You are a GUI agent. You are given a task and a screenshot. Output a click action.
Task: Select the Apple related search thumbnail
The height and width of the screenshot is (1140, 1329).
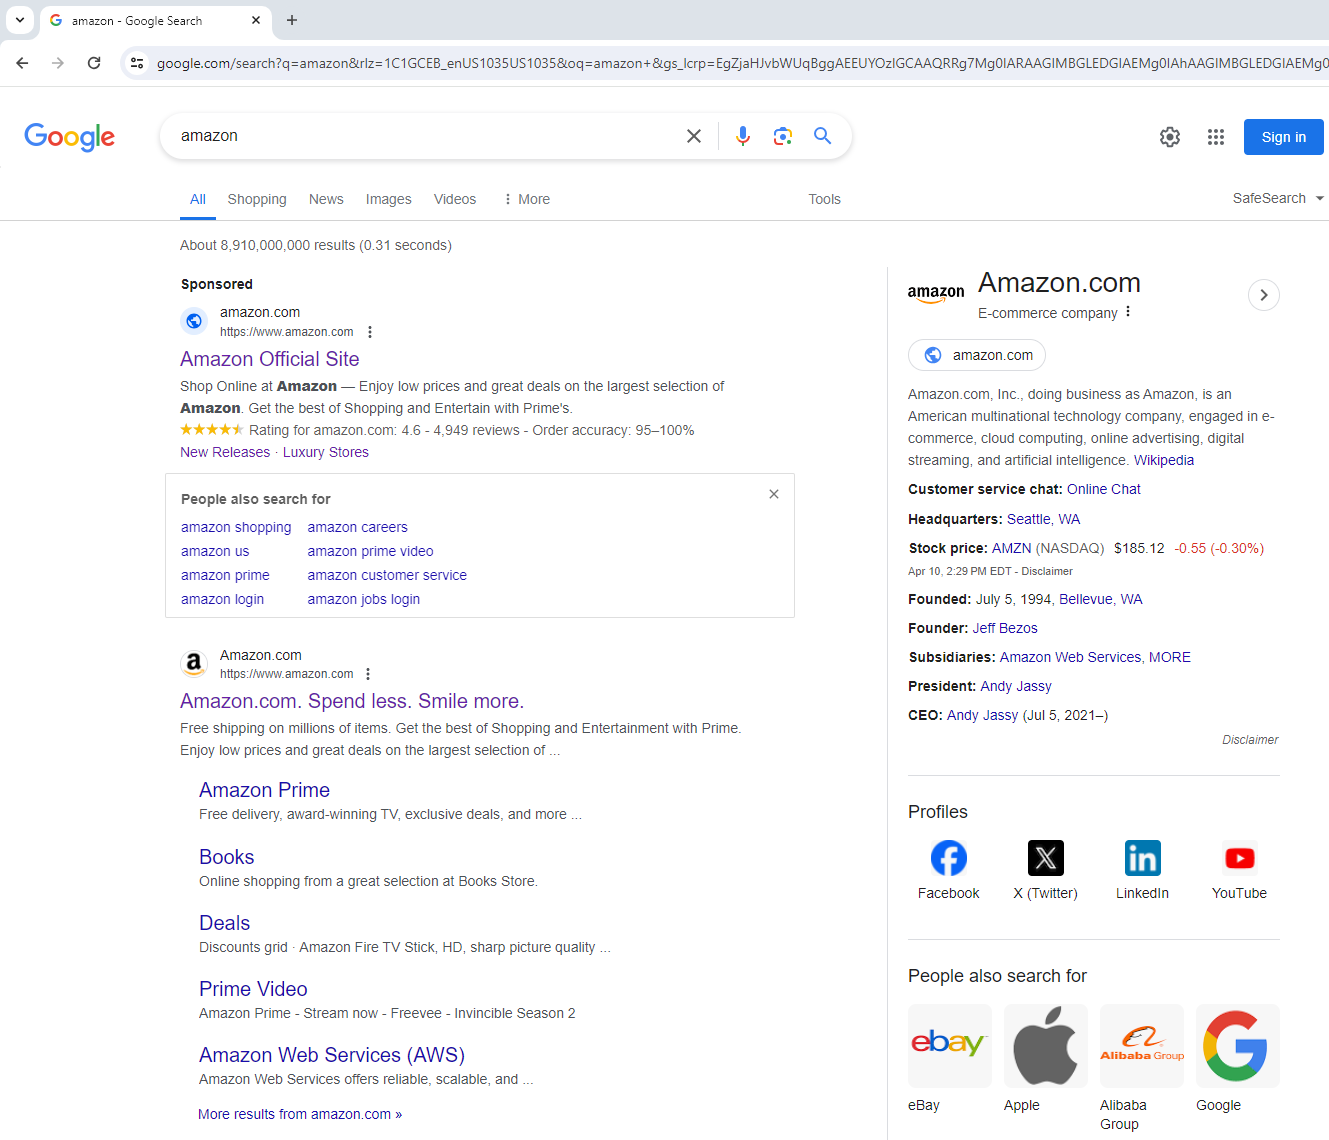tap(1046, 1046)
